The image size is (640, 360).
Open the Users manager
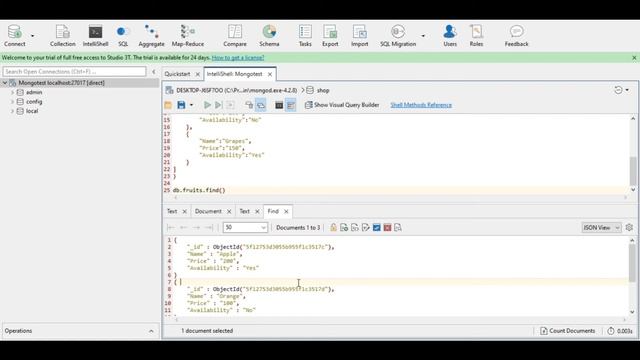click(450, 36)
